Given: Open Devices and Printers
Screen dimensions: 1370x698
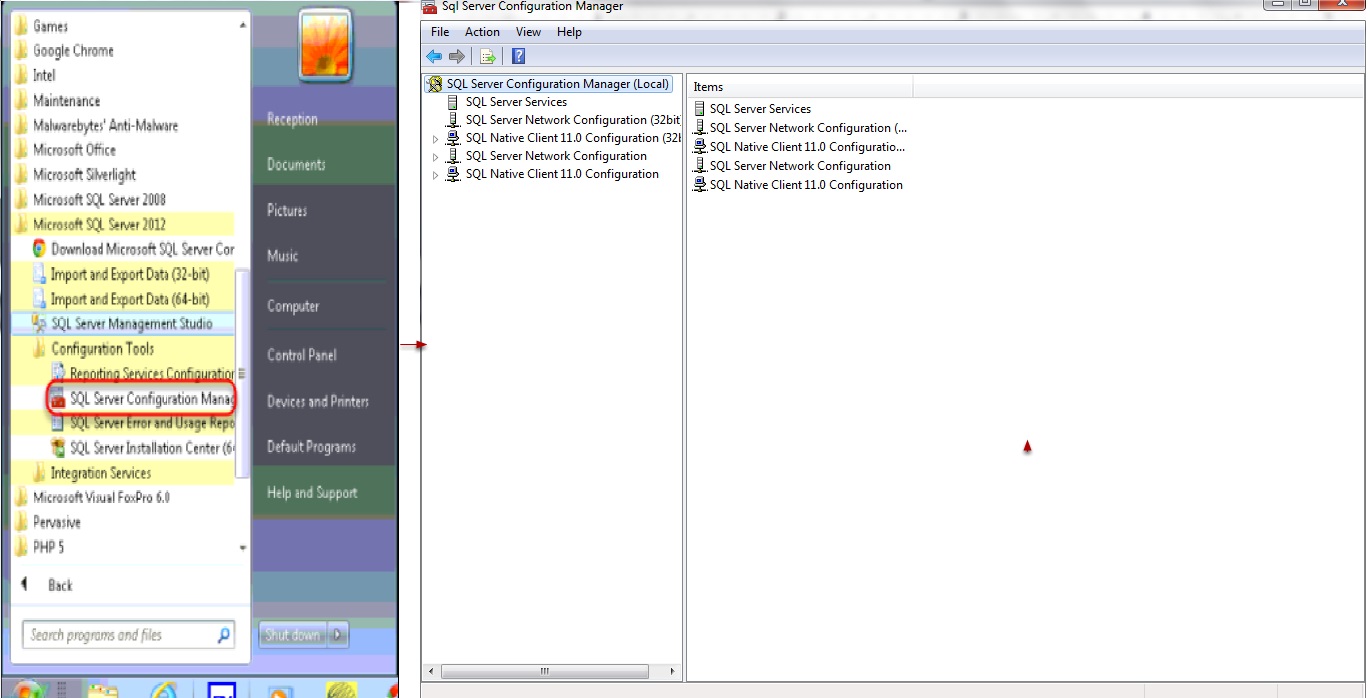Looking at the screenshot, I should coord(318,402).
